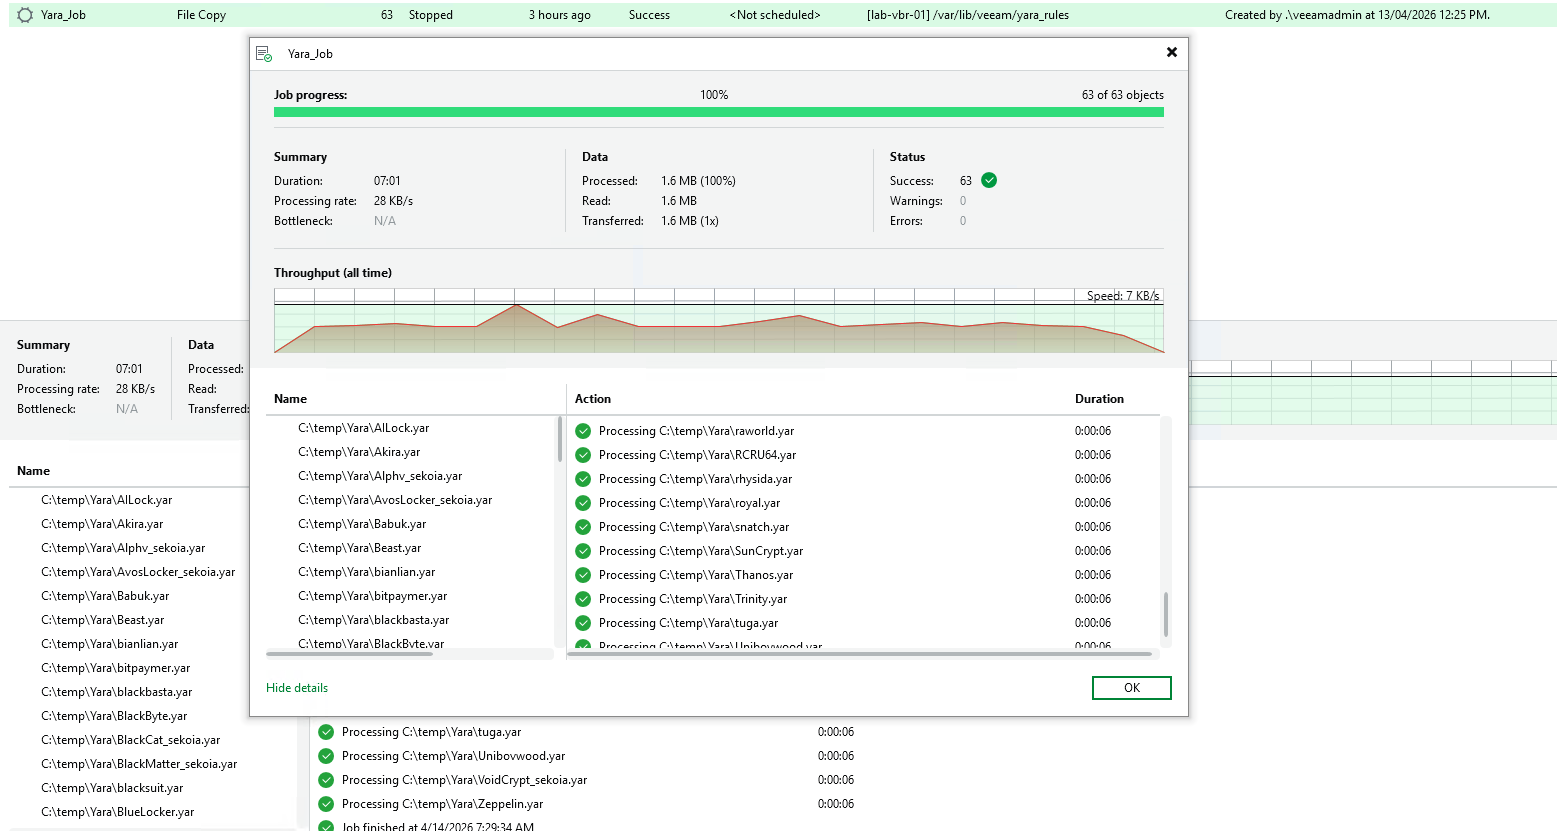Click the Action column header
Image resolution: width=1557 pixels, height=831 pixels.
coord(593,399)
